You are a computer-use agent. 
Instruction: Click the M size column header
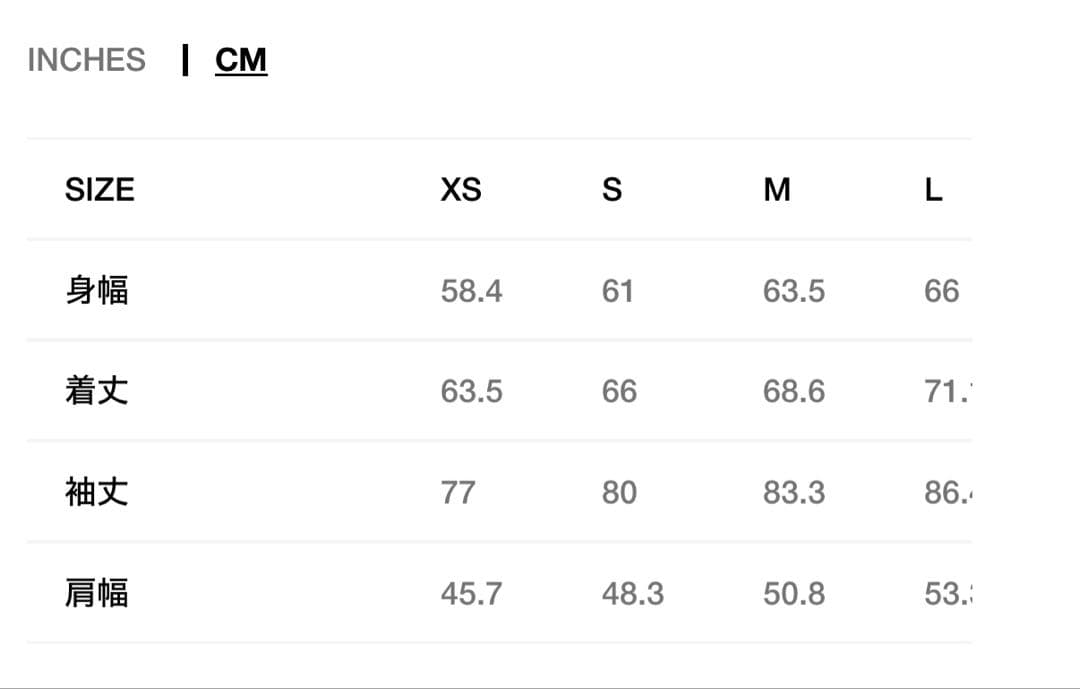tap(777, 189)
